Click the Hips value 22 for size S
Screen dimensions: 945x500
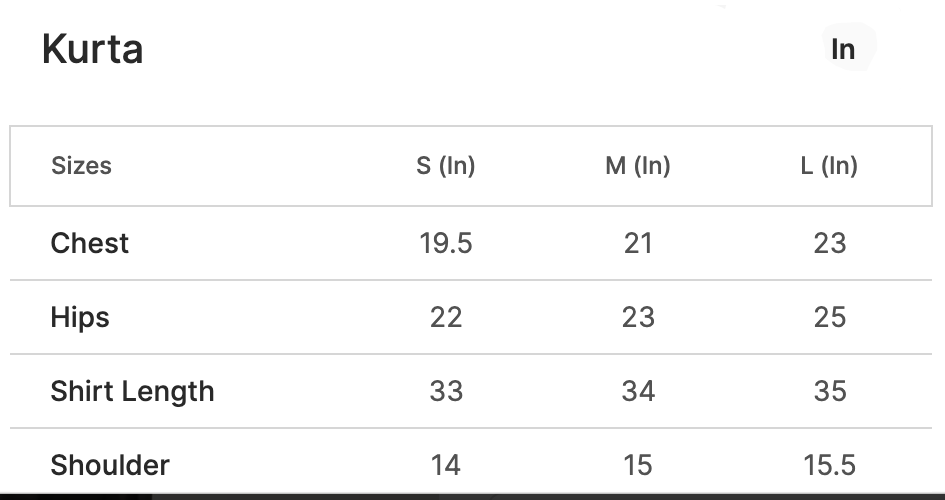[x=446, y=317]
